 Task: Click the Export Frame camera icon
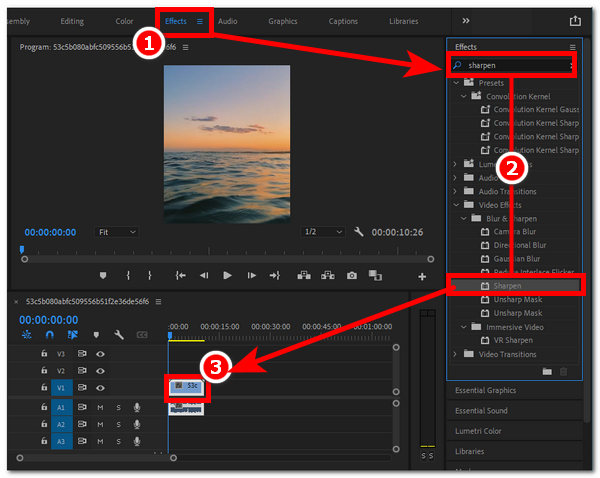click(x=351, y=275)
